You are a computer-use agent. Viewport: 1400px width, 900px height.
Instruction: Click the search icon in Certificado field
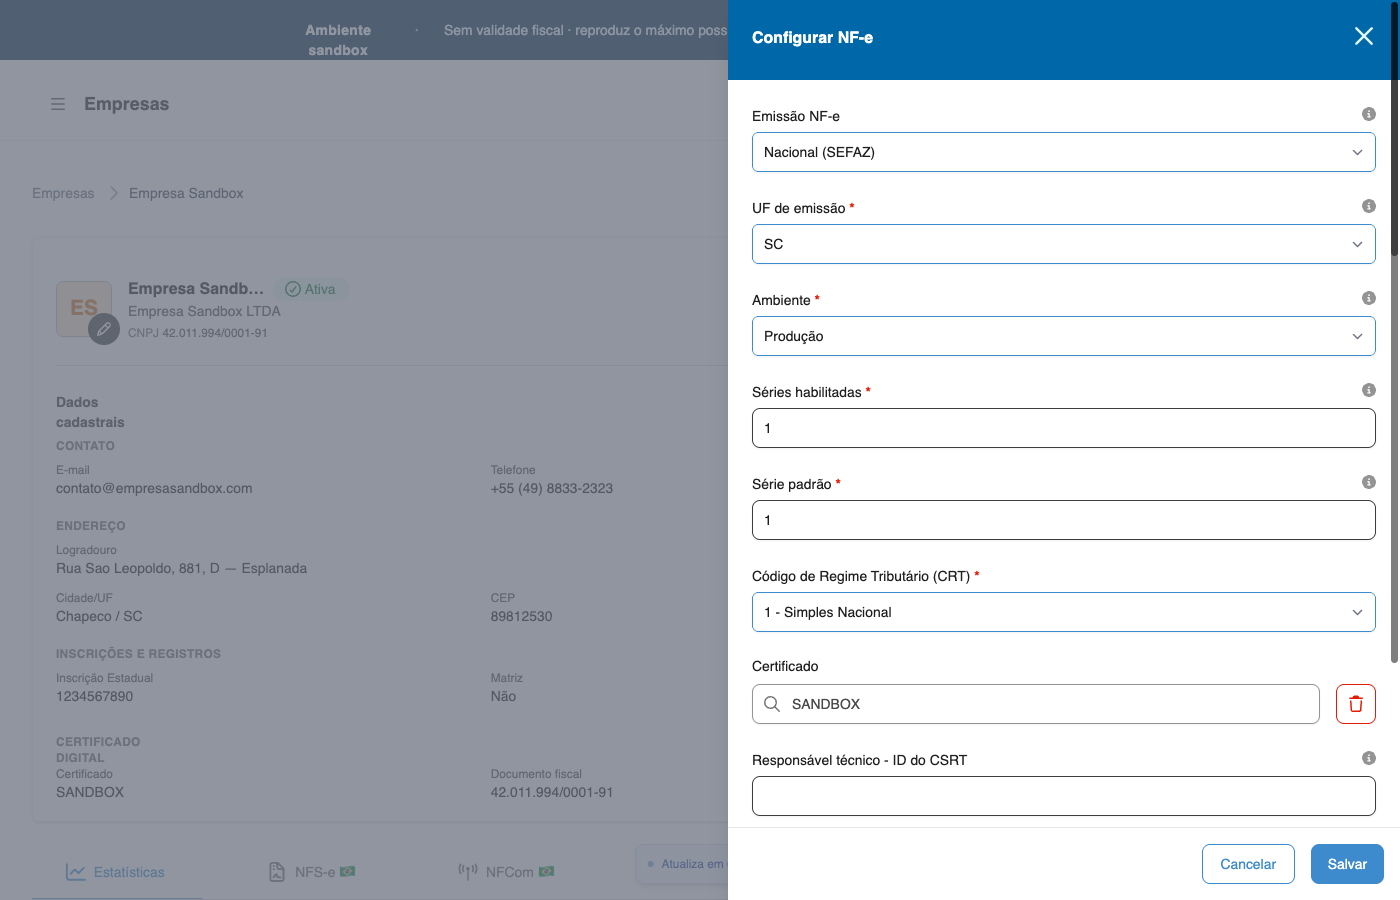[772, 704]
